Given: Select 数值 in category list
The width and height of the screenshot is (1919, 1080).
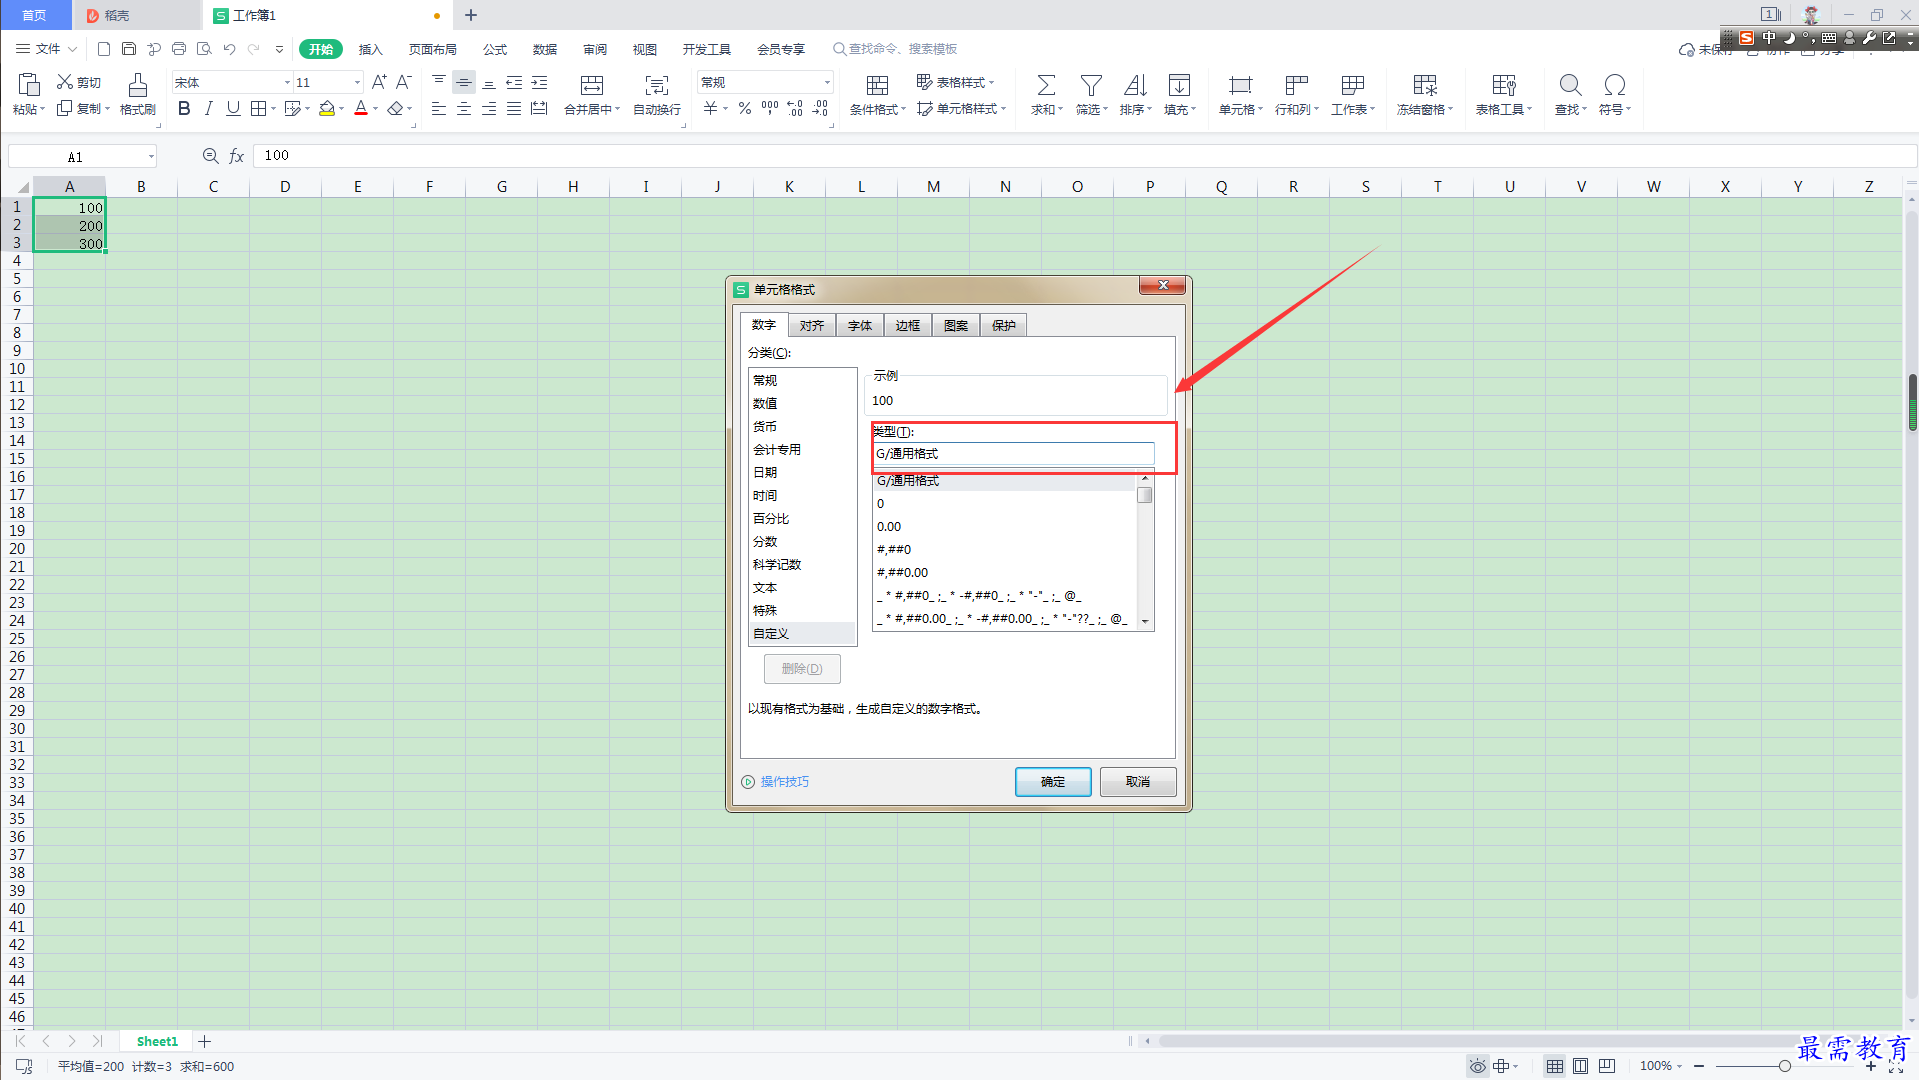Looking at the screenshot, I should click(802, 404).
